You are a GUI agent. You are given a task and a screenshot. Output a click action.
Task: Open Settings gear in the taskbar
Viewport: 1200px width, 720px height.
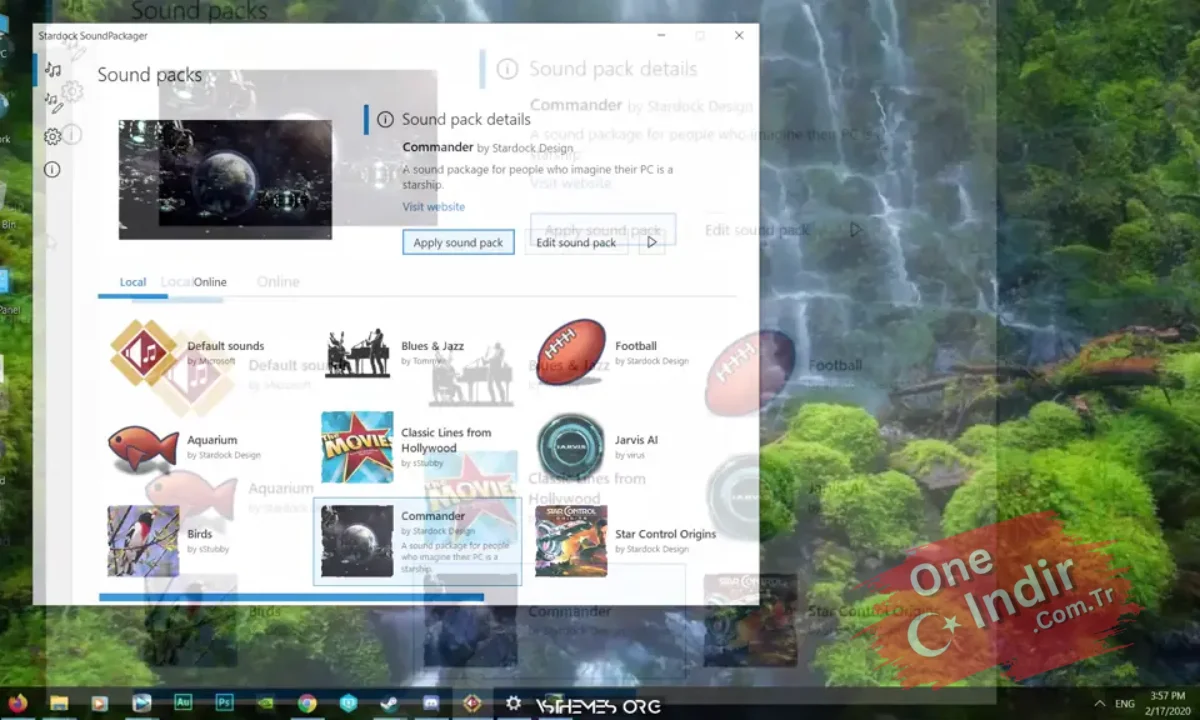513,703
